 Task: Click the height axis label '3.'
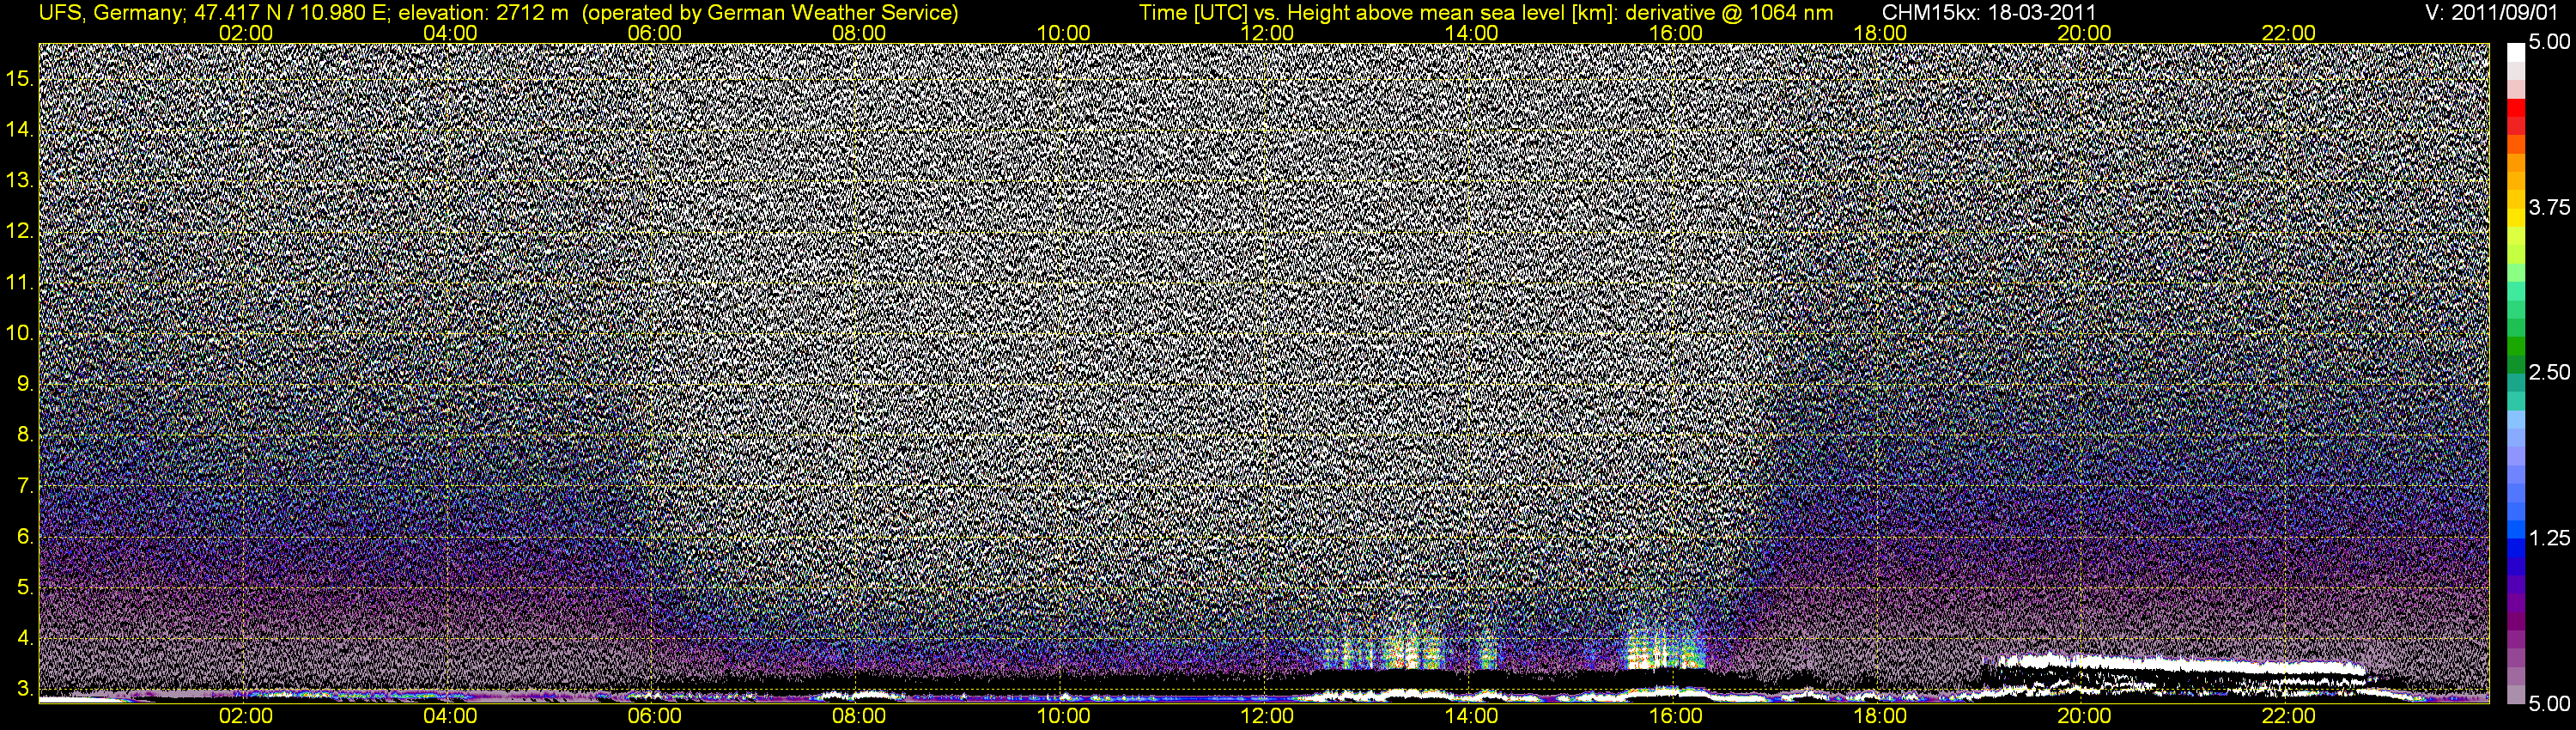click(25, 689)
